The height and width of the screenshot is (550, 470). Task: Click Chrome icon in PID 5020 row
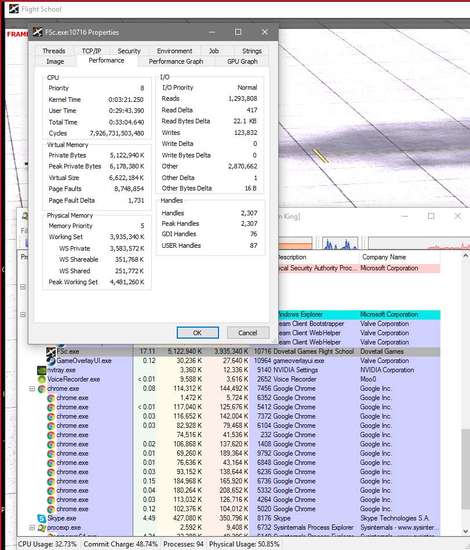point(51,509)
